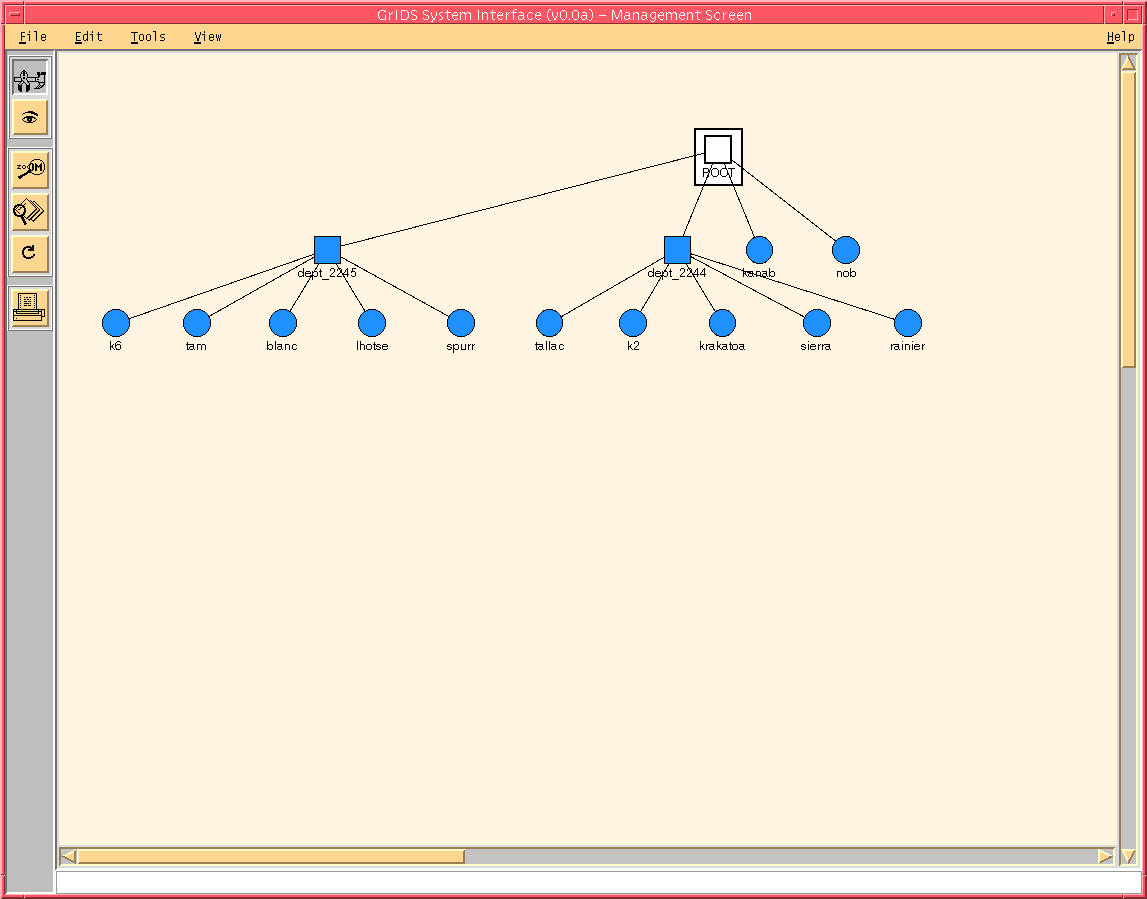Select the dept_2245 square node
This screenshot has height=899, width=1147.
coord(327,250)
